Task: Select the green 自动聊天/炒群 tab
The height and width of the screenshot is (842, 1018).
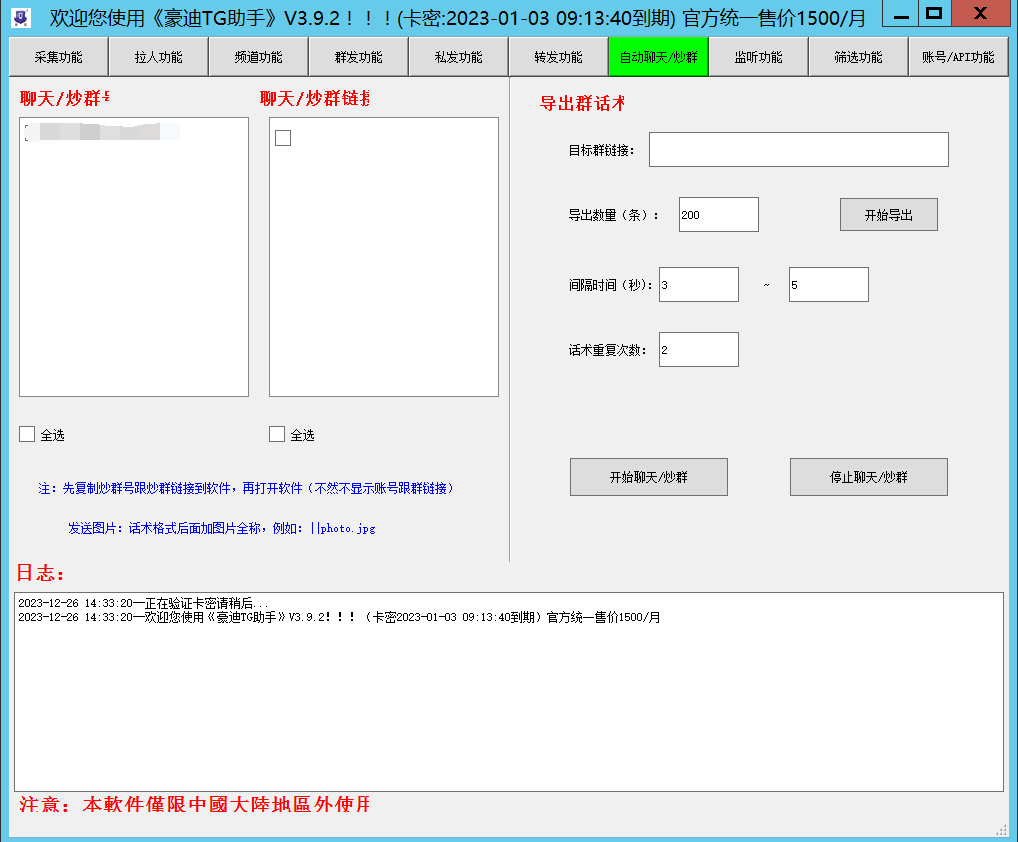Action: (658, 57)
